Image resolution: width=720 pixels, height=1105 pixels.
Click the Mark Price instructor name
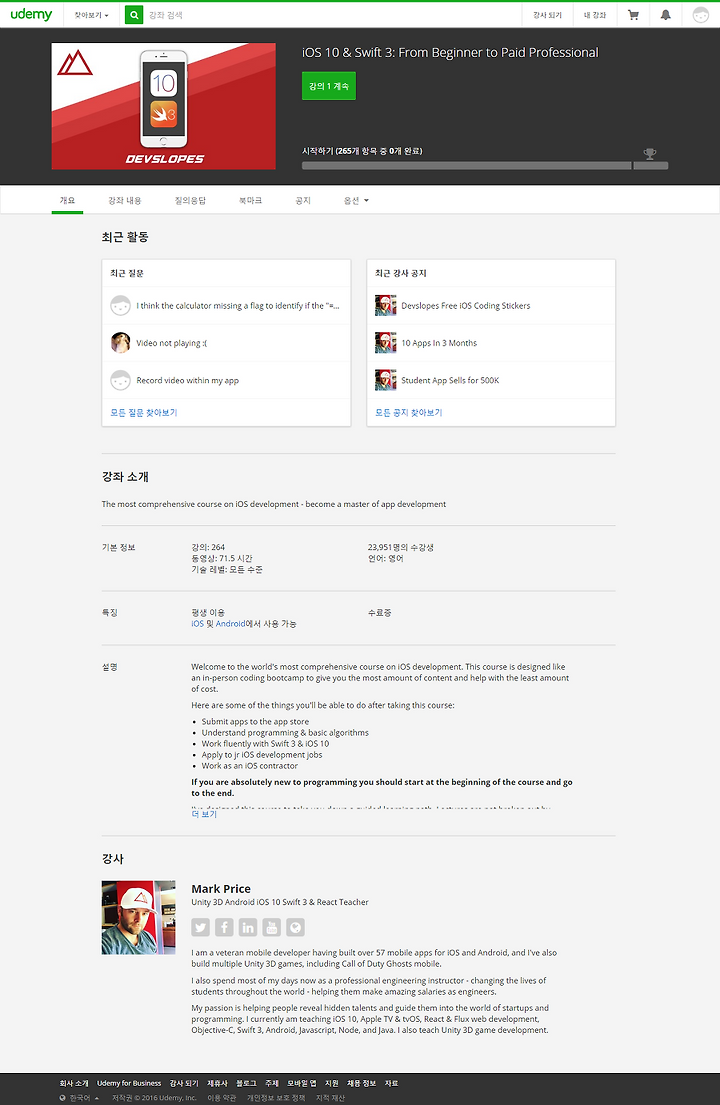221,889
